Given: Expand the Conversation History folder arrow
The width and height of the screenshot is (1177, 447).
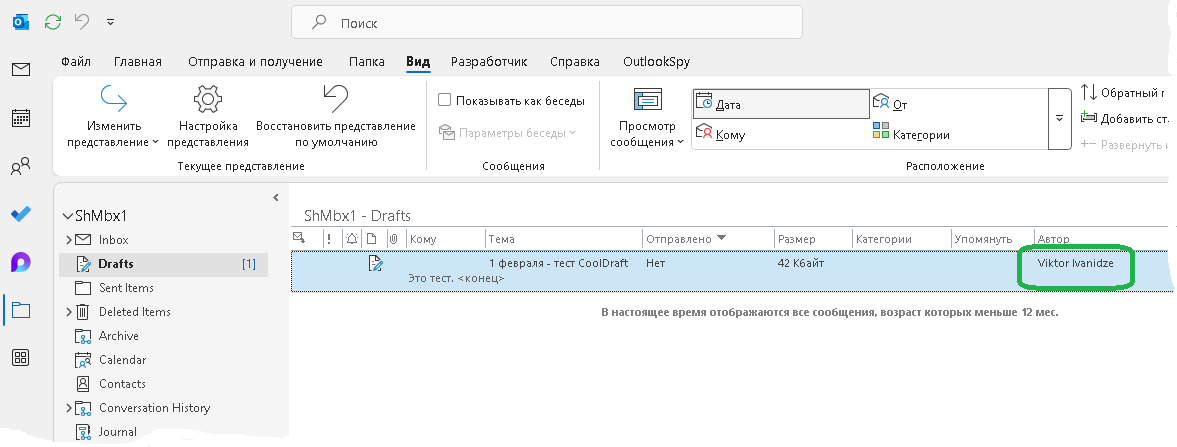Looking at the screenshot, I should tap(68, 408).
